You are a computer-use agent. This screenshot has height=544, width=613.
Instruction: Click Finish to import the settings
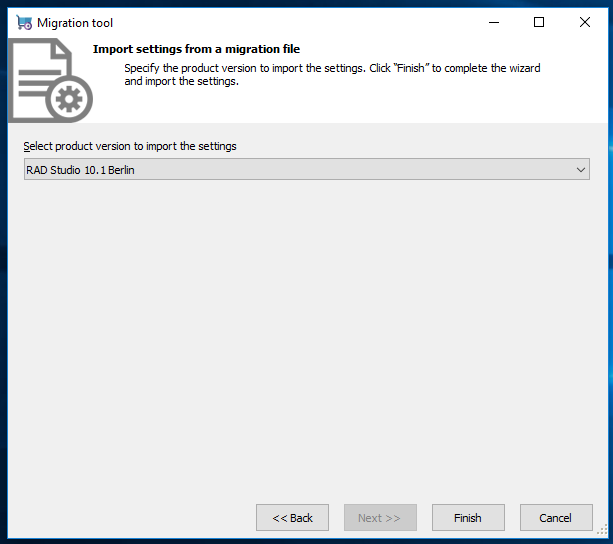(468, 517)
